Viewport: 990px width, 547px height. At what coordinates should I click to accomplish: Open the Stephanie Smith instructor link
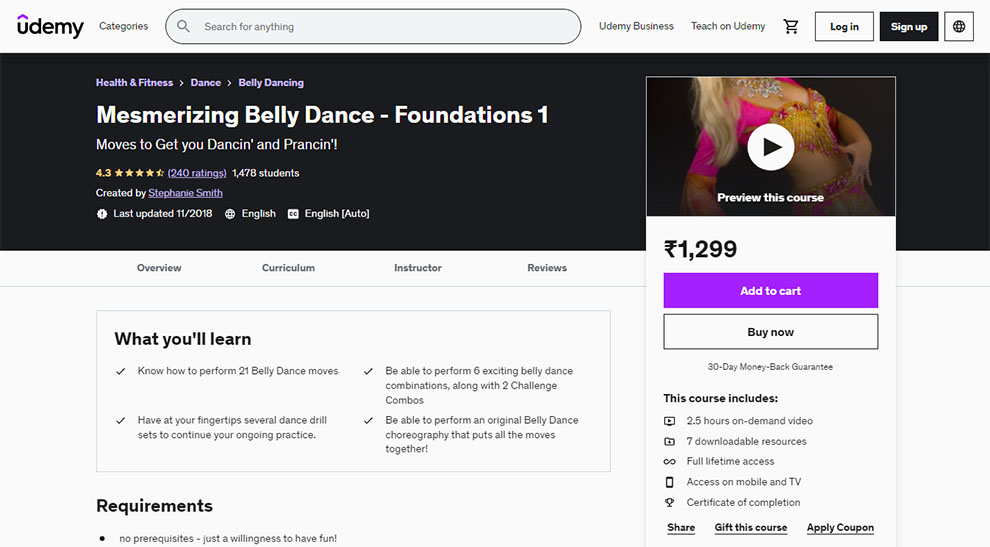click(x=185, y=193)
